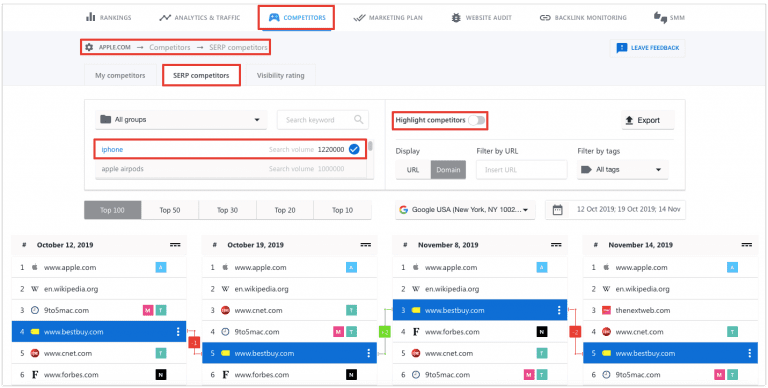Switch to Visibility rating tab
This screenshot has height=388, width=768.
(x=281, y=75)
